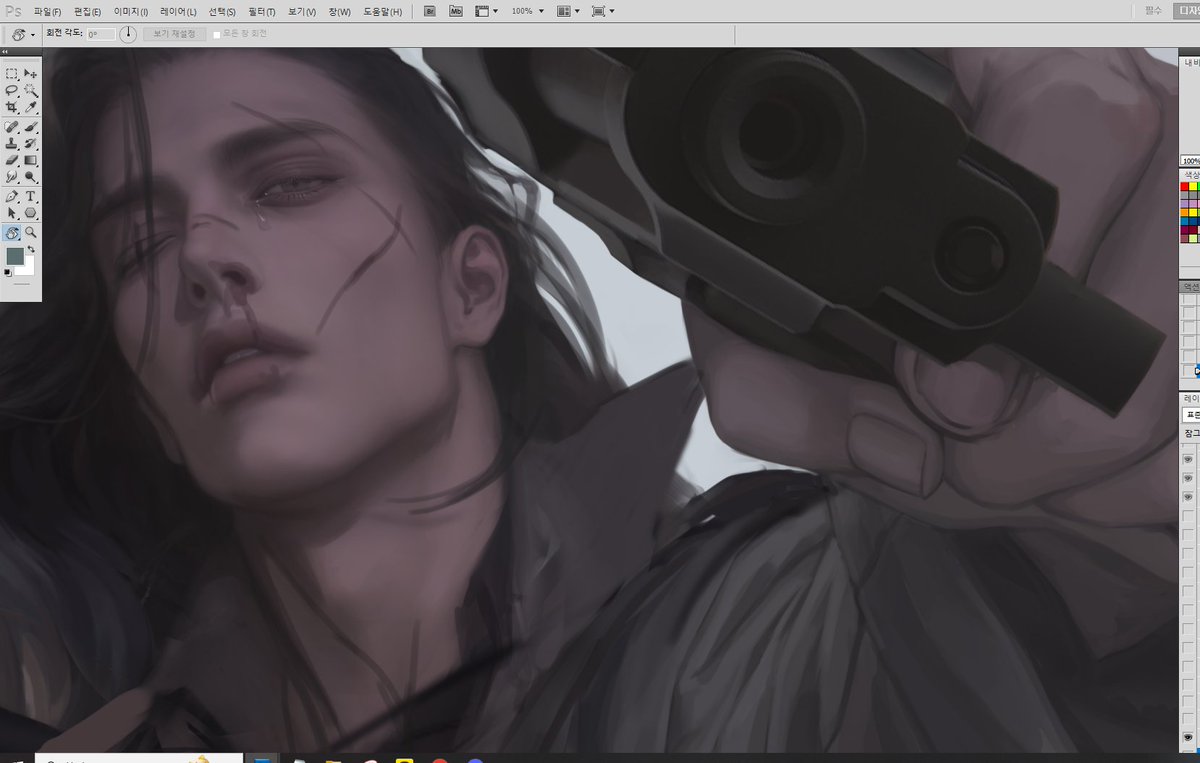Click the white background color swatch
The image size is (1200, 763).
(x=27, y=268)
